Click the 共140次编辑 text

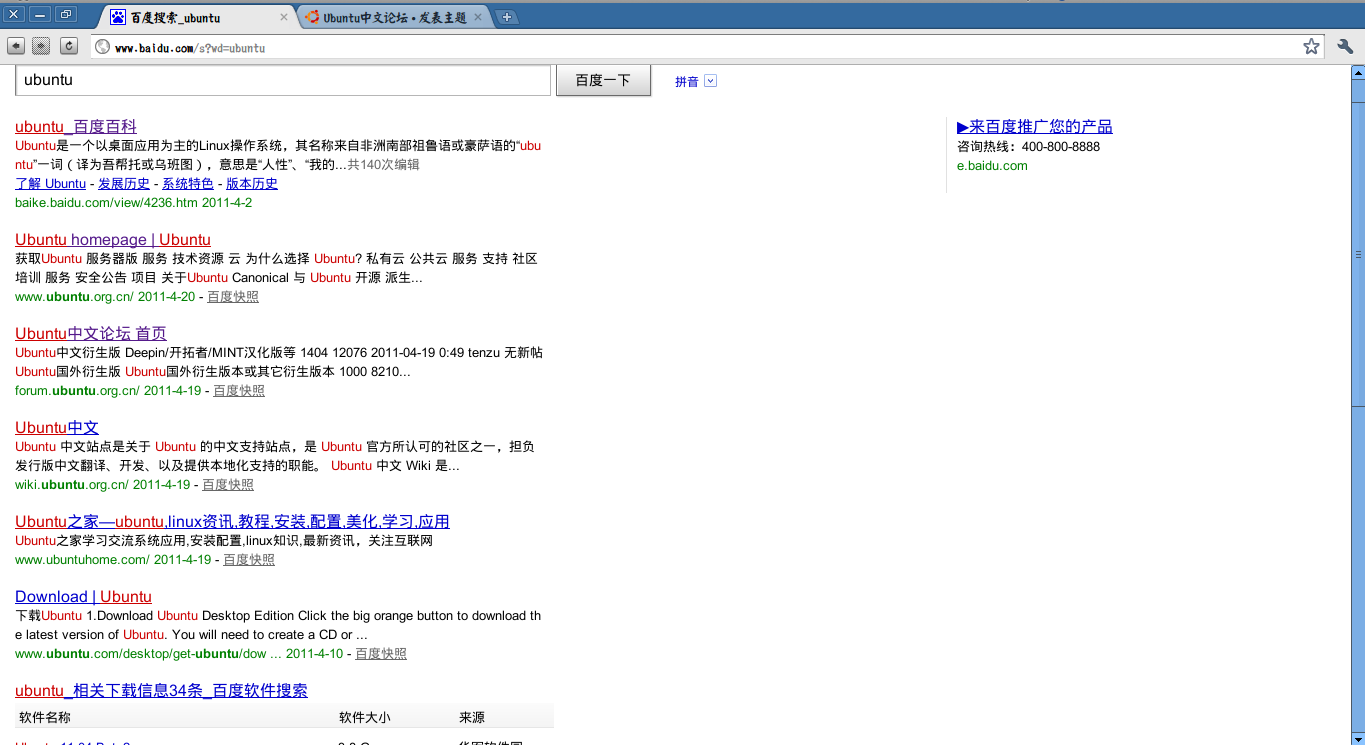tap(383, 165)
